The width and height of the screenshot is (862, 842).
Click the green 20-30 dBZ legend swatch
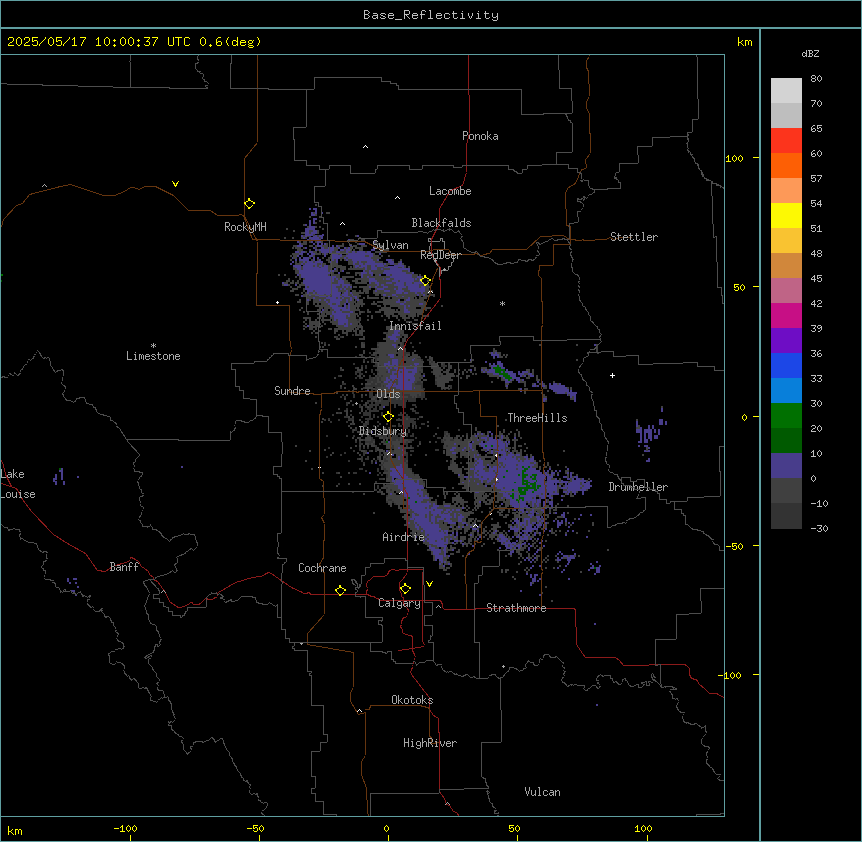coord(786,416)
